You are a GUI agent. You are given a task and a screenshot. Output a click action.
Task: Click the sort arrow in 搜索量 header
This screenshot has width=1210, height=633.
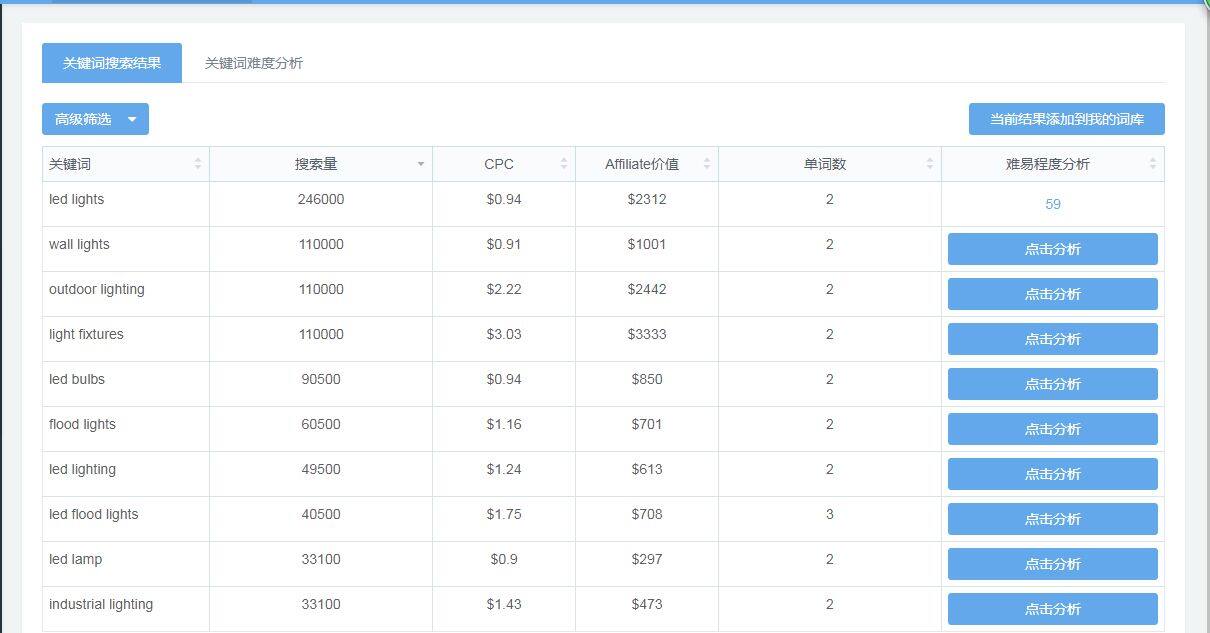point(421,164)
